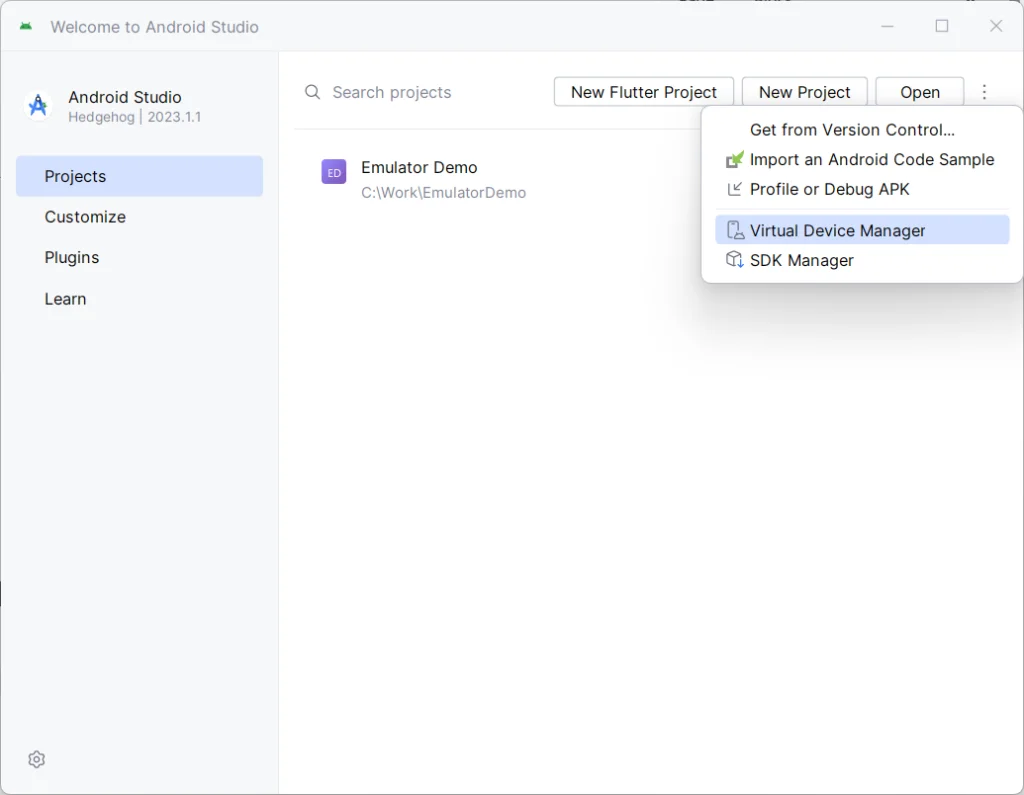Close the Welcome to Android Studio window

click(996, 26)
